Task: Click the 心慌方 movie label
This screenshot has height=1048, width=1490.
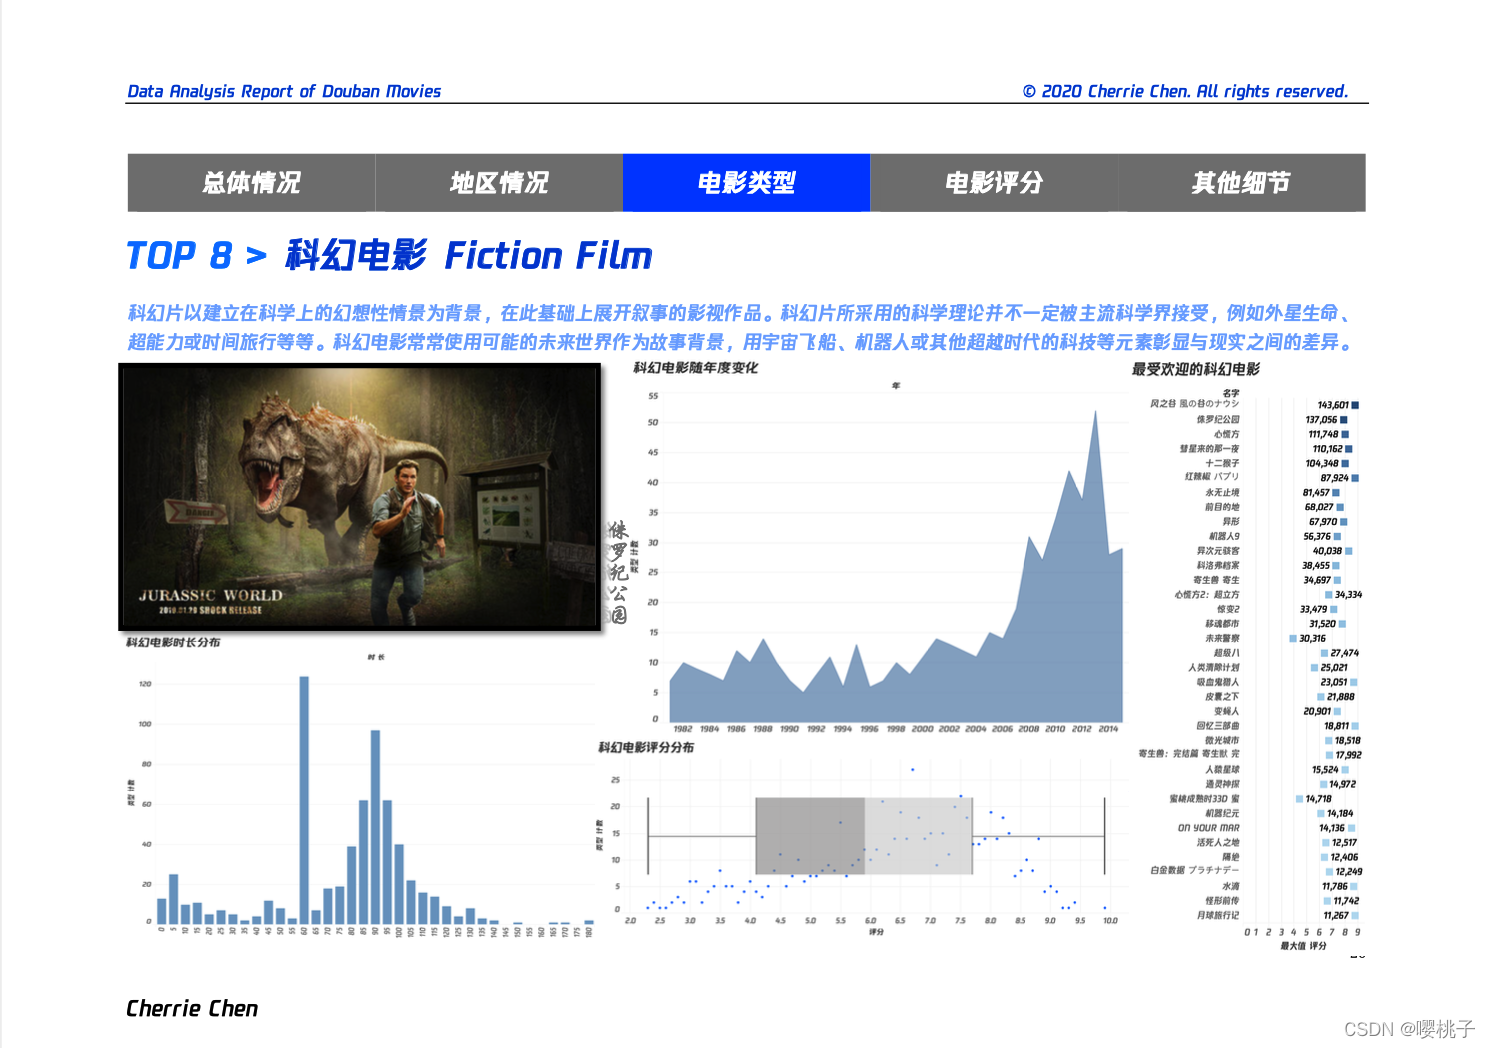Action: tap(1226, 434)
